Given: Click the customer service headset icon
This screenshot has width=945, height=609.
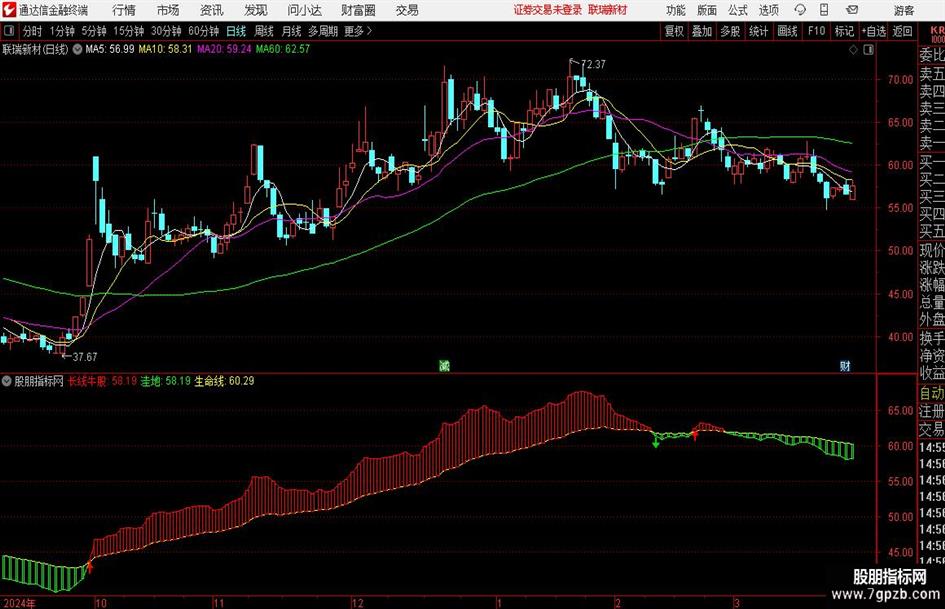Looking at the screenshot, I should click(x=800, y=10).
